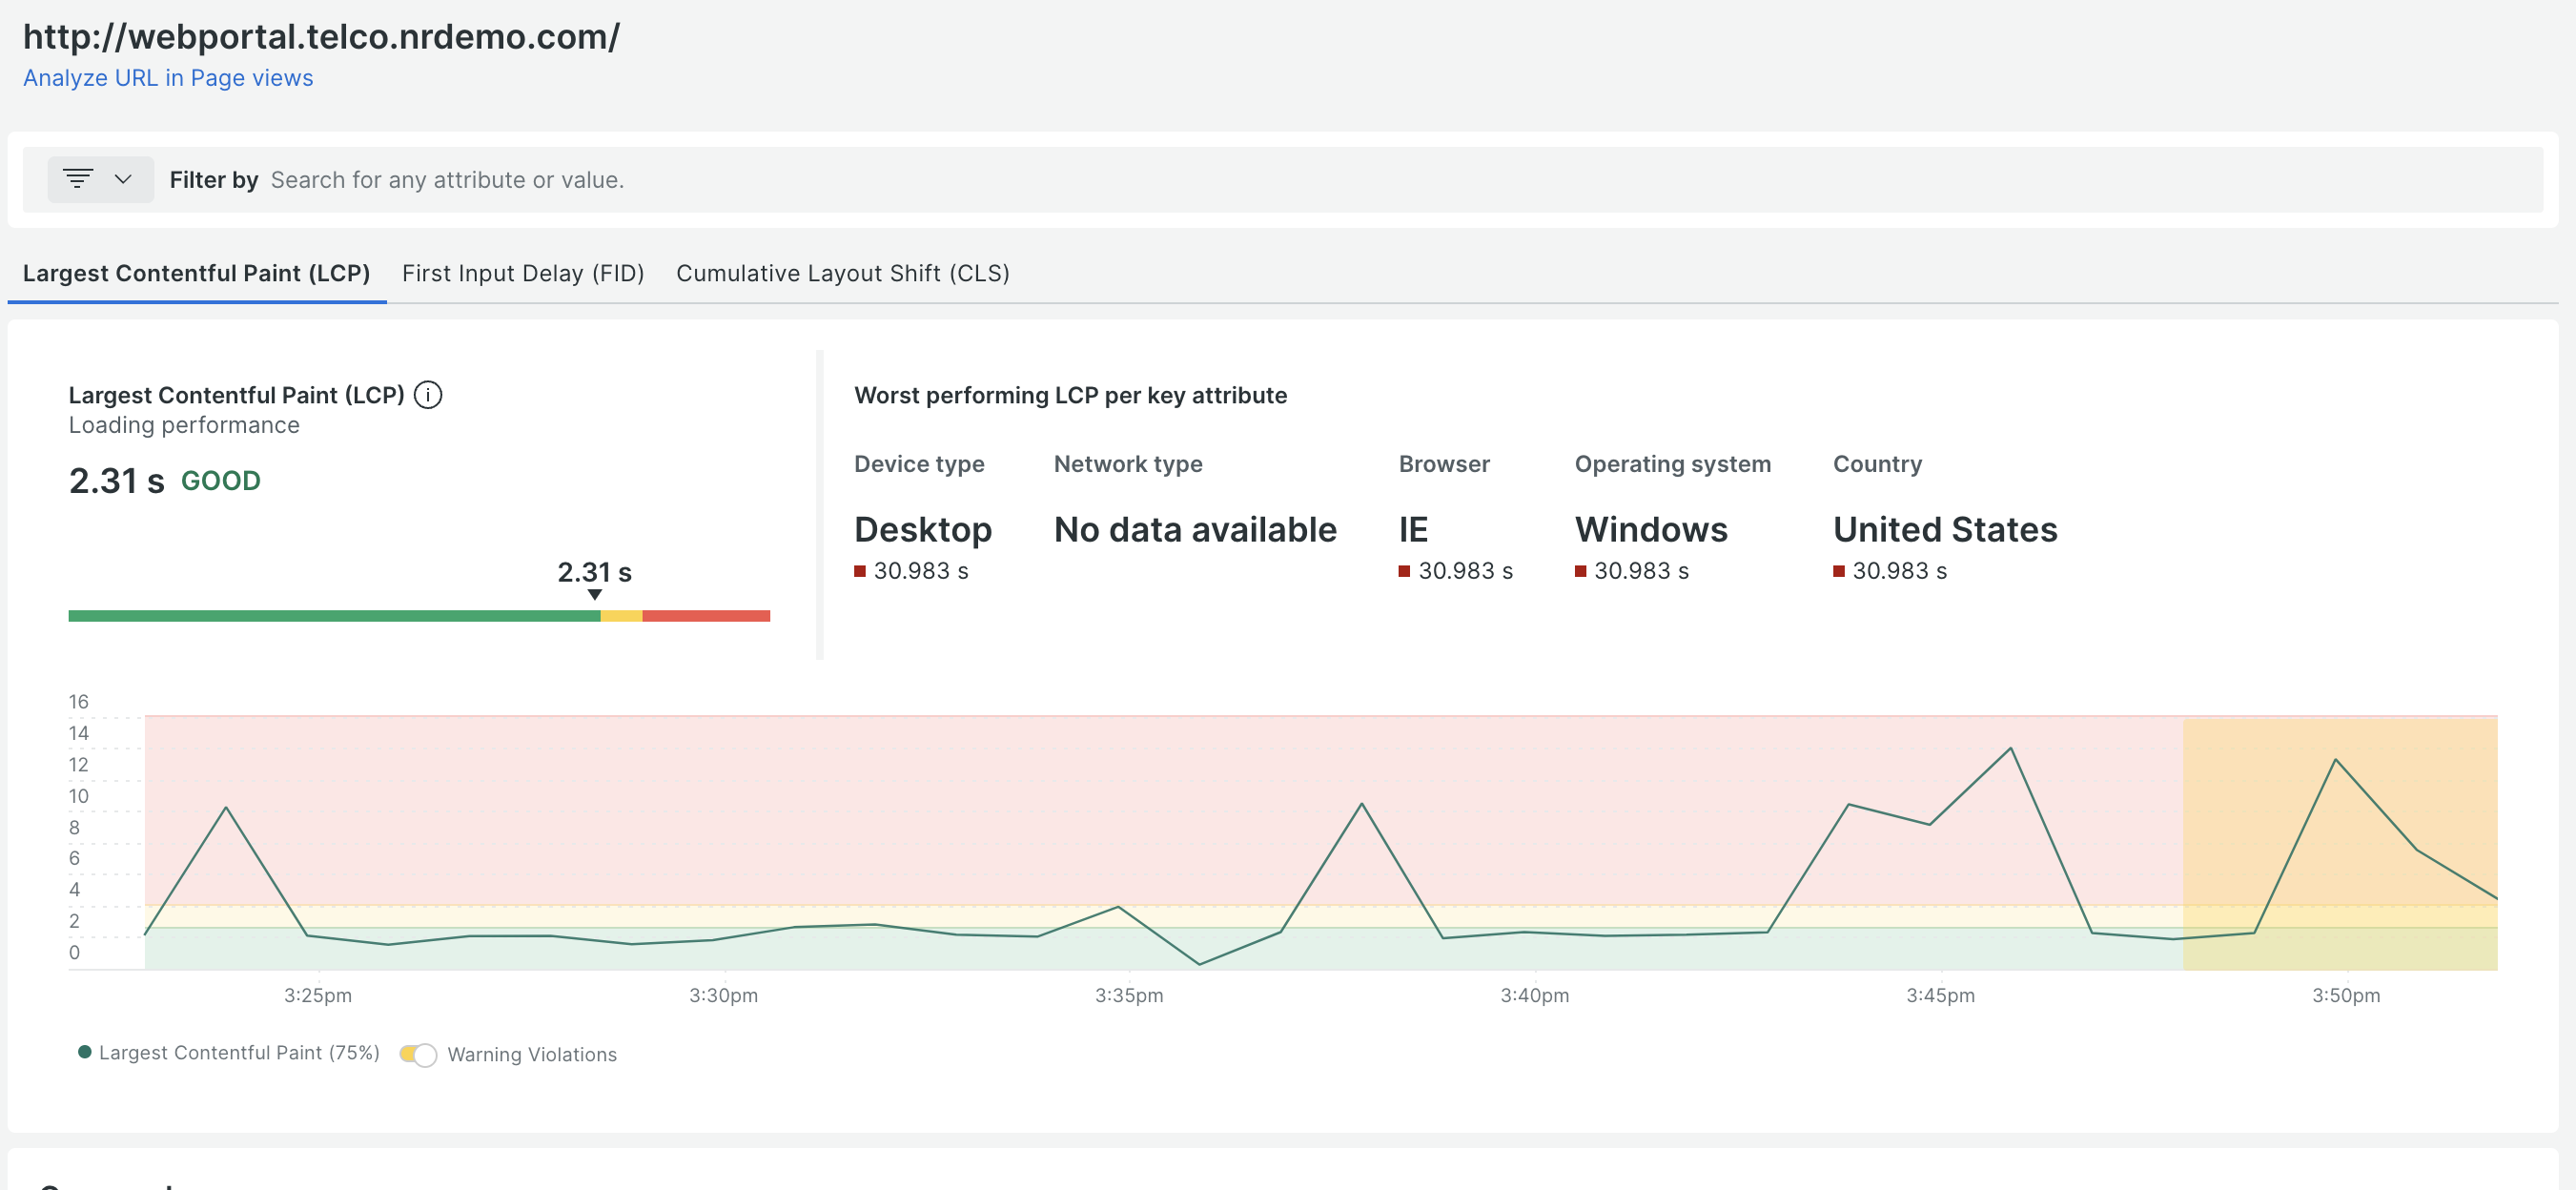Viewport: 2576px width, 1190px height.
Task: Click the 3:45pm peak on LCP line chart
Action: tap(2010, 749)
